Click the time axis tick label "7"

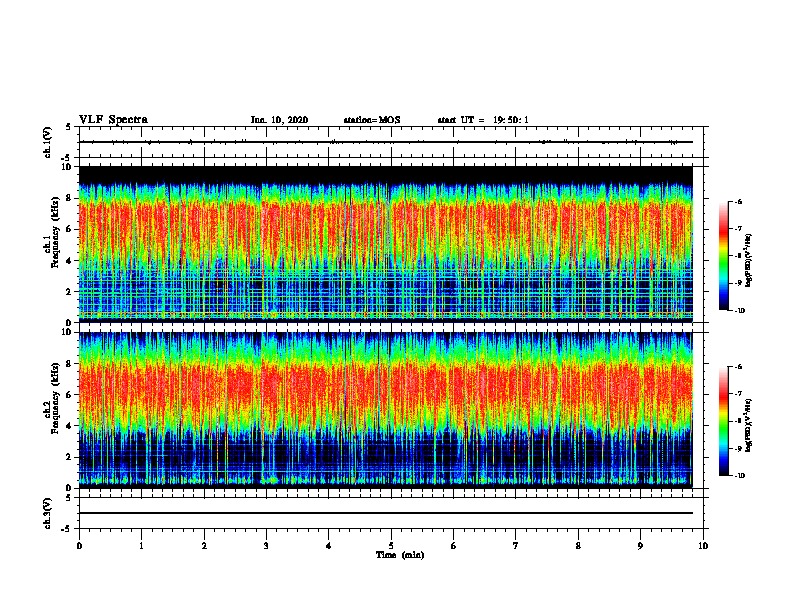516,546
